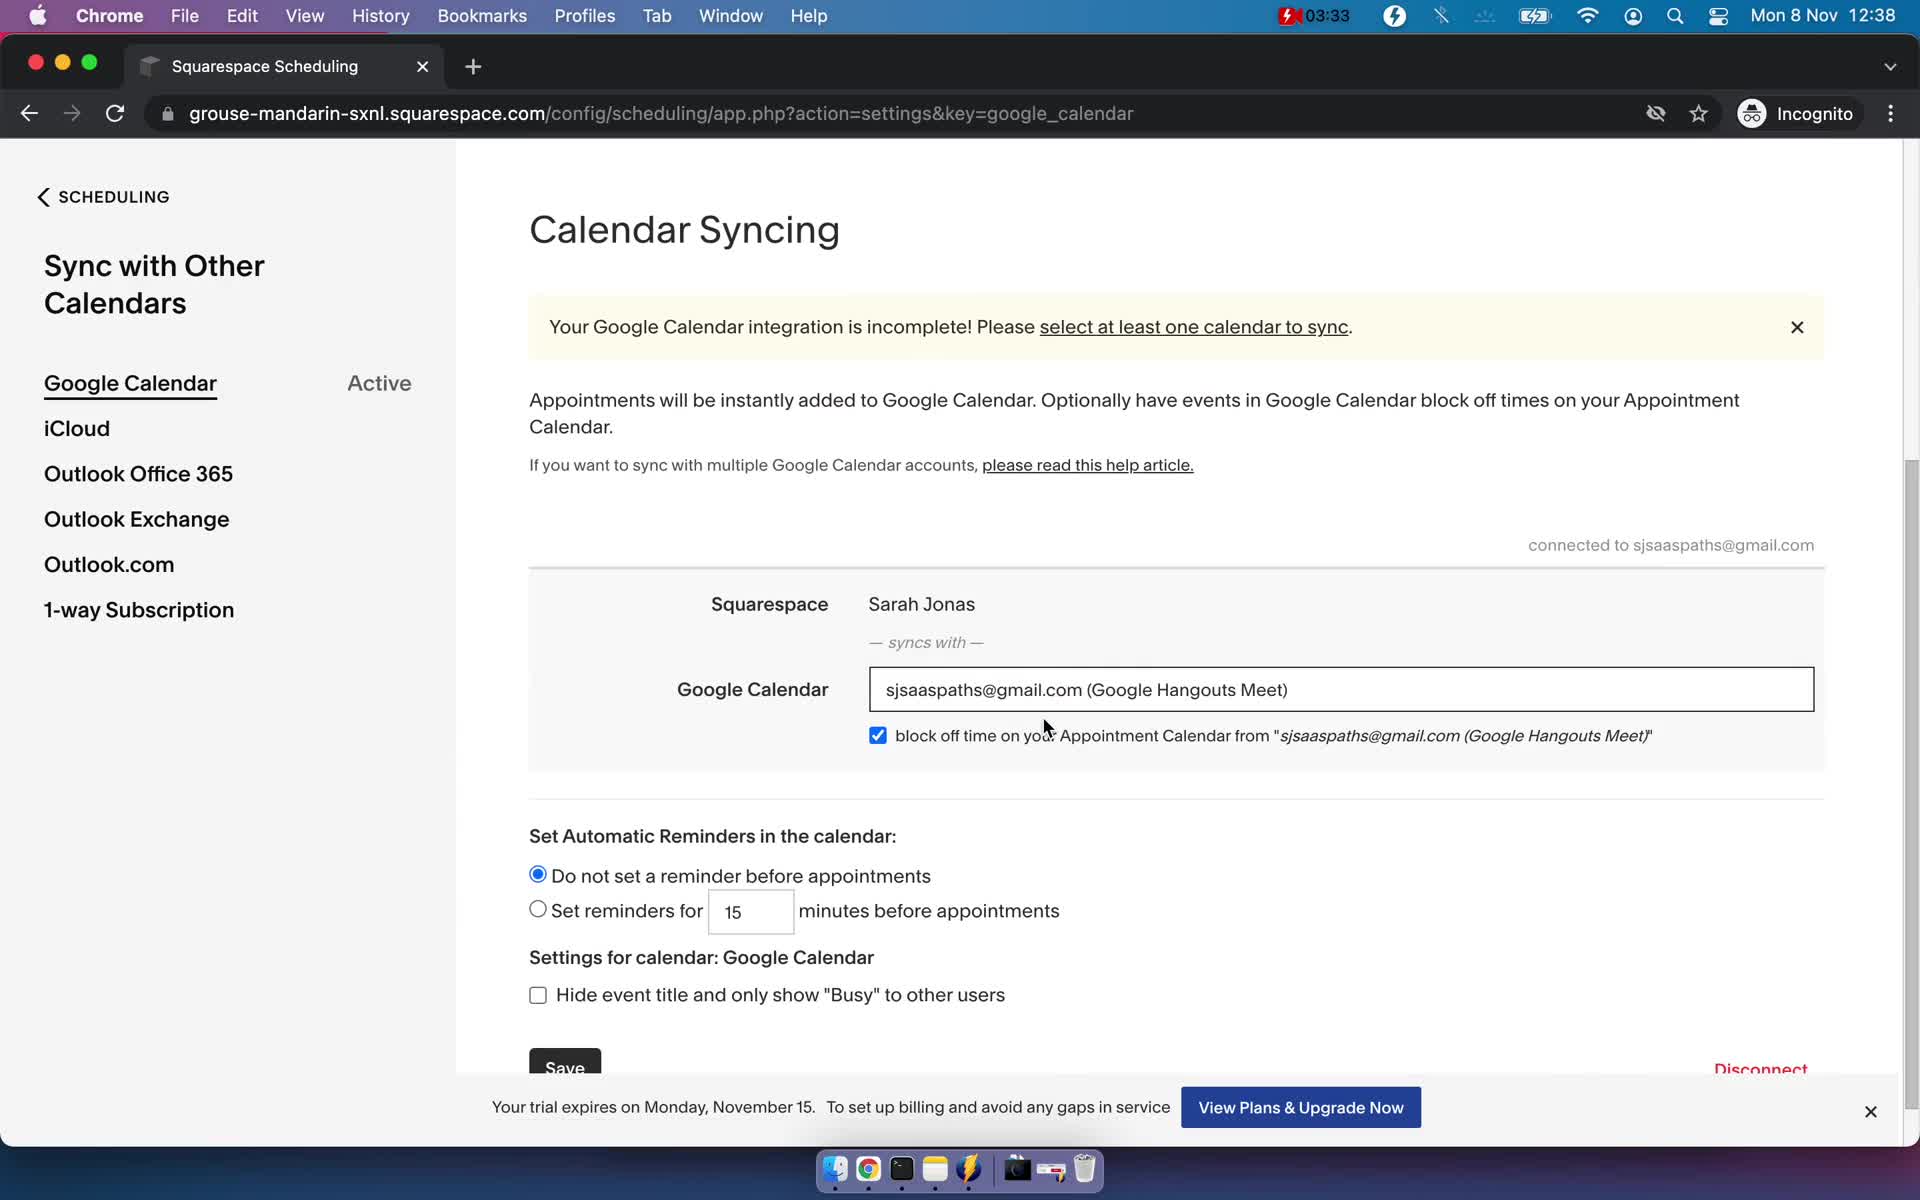This screenshot has width=1920, height=1200.
Task: Select Do not set a reminder option
Action: click(x=538, y=875)
